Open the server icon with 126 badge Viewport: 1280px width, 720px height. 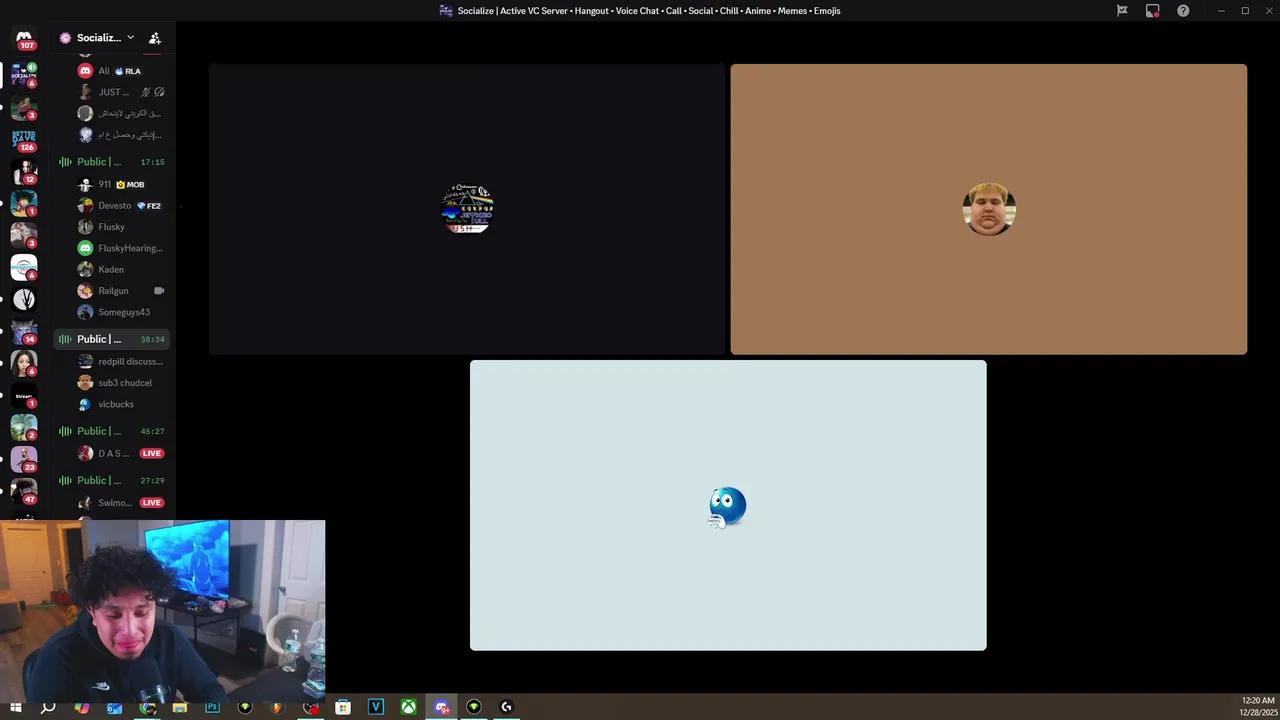pos(24,139)
